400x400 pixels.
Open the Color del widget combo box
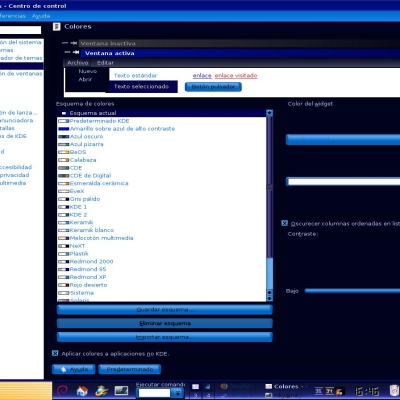click(x=343, y=139)
